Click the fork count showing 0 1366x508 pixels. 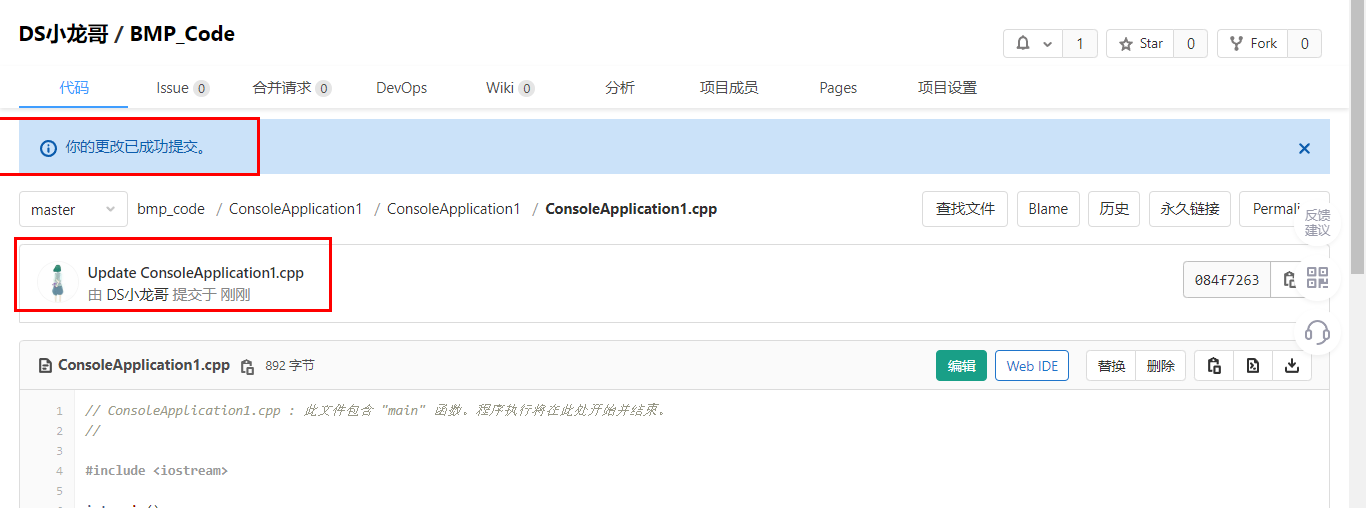1304,44
